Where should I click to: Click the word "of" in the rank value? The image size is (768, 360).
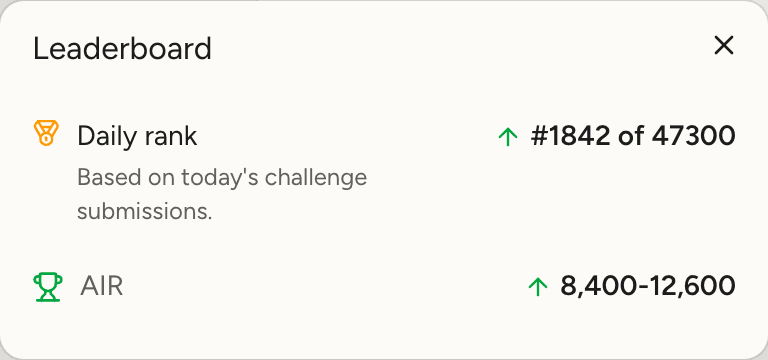click(631, 136)
